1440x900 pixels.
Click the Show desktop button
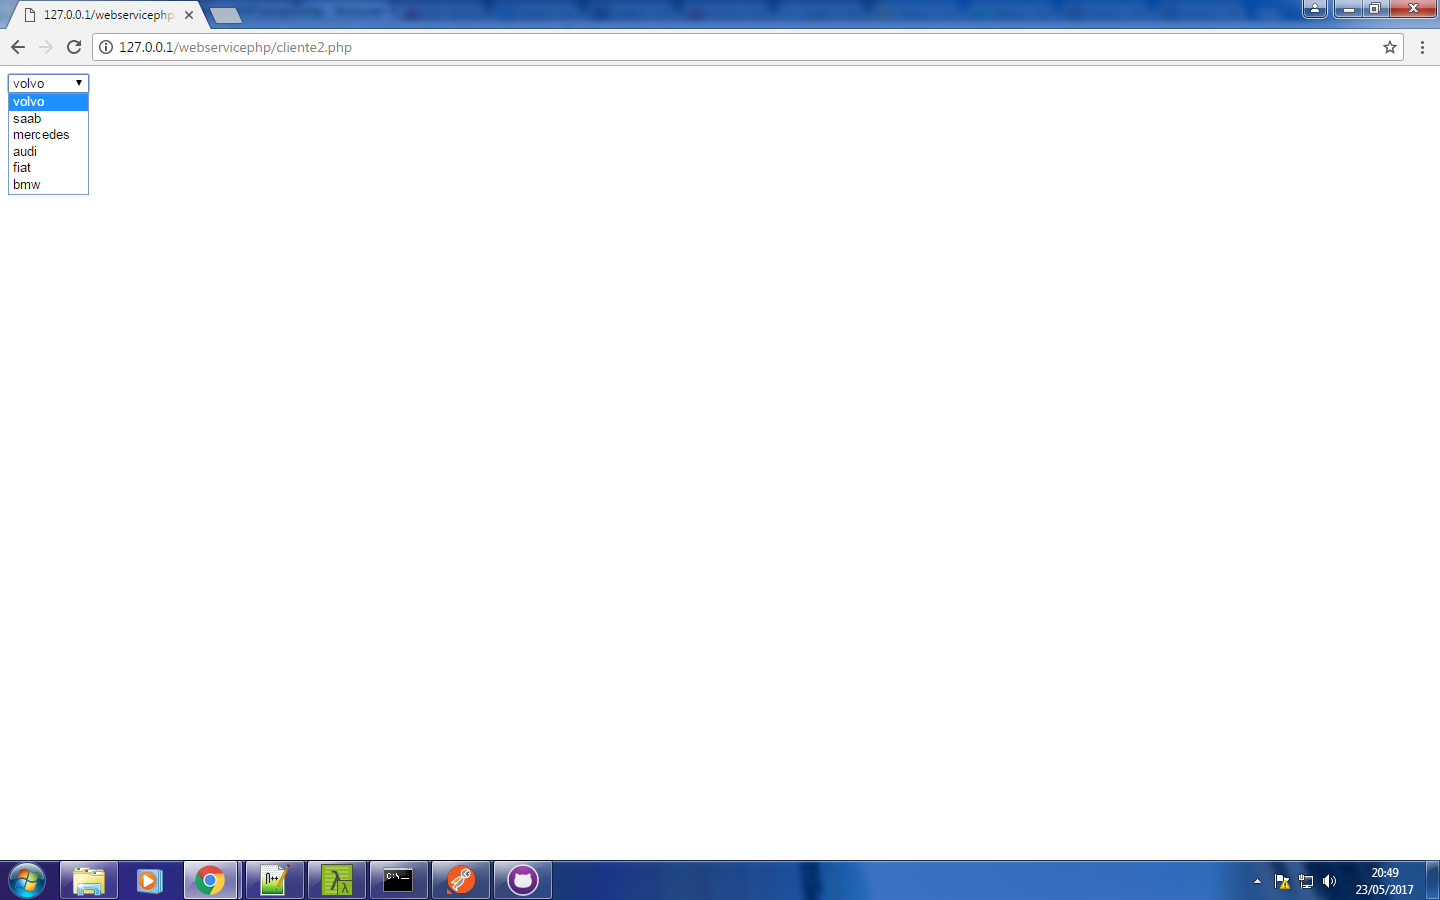click(1433, 881)
